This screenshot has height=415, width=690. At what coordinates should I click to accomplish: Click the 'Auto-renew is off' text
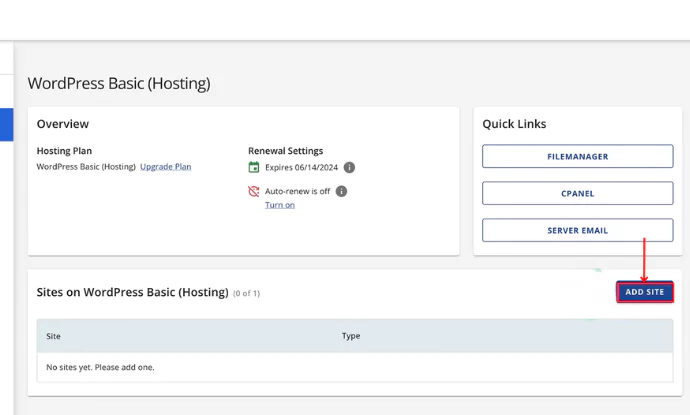tap(297, 191)
